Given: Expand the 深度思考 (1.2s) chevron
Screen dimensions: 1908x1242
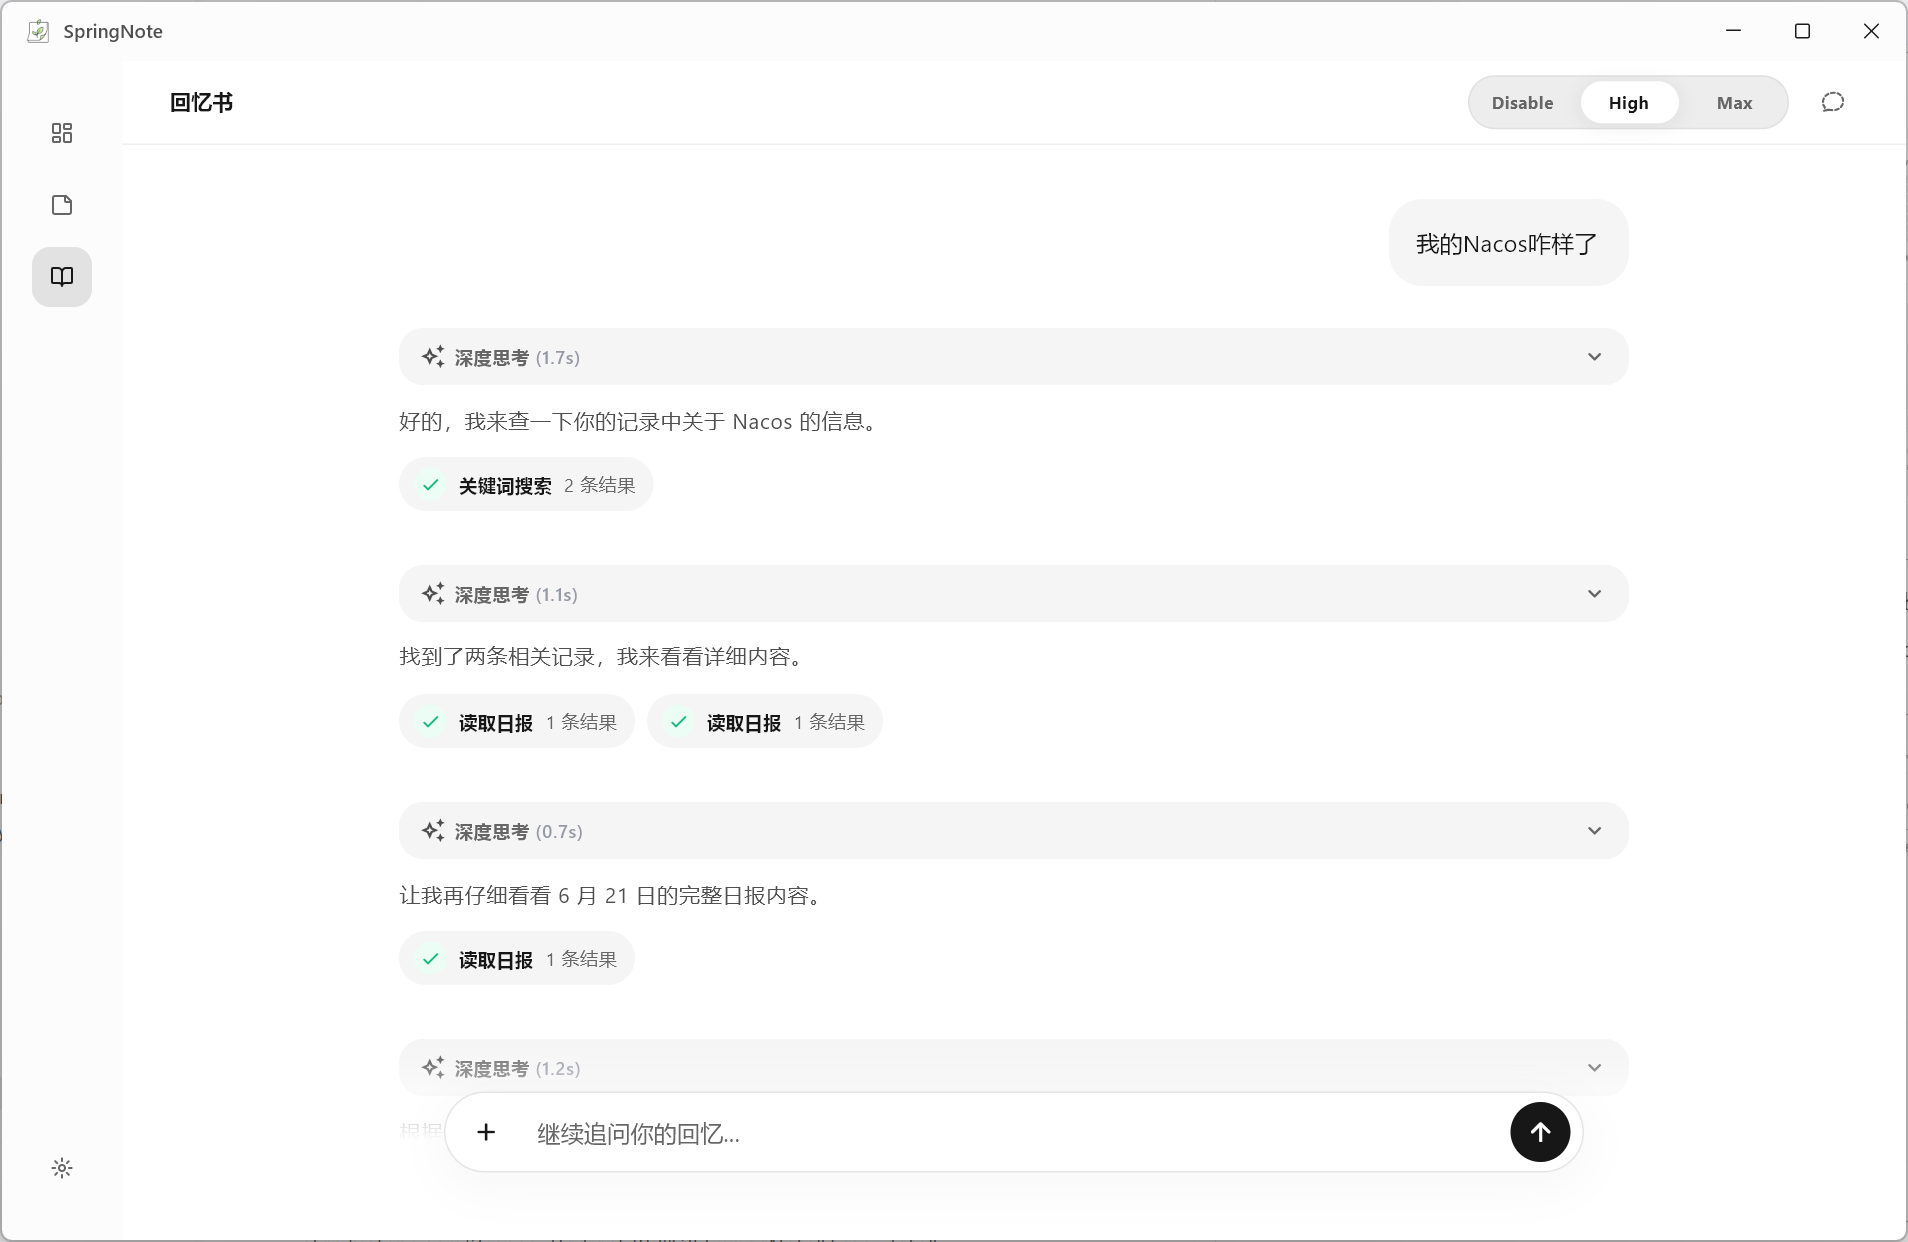Looking at the screenshot, I should point(1595,1068).
